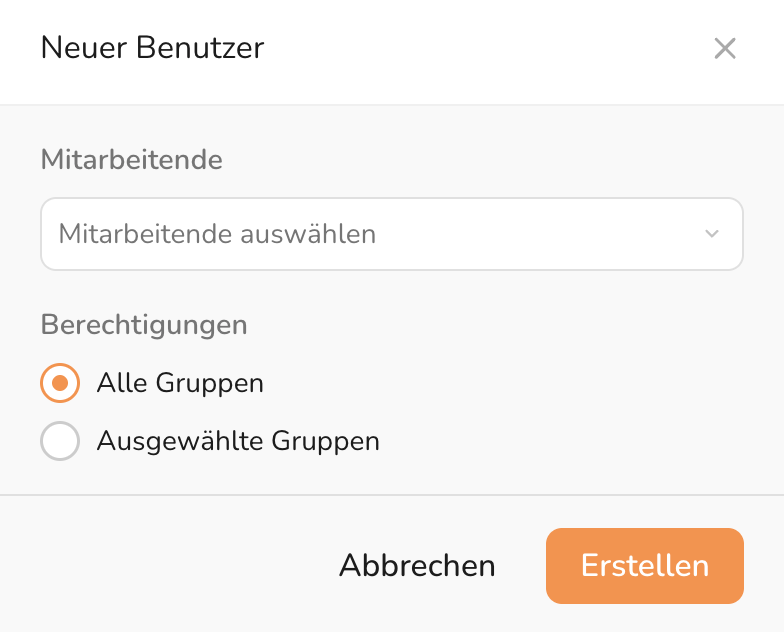
Task: Click the Mitarbeitende field label
Action: pos(131,159)
